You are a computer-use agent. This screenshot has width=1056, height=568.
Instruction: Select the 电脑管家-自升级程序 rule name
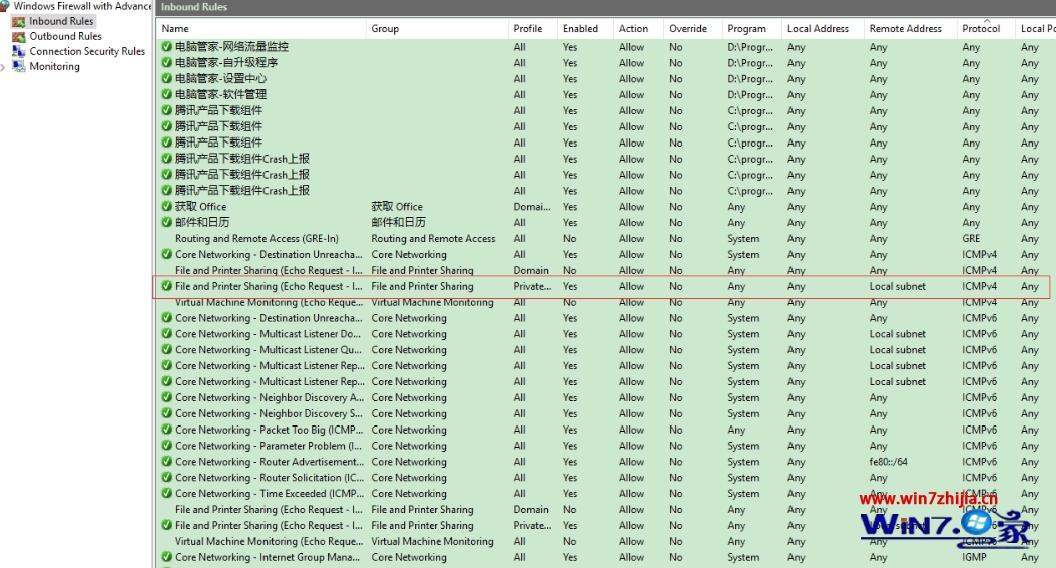point(226,62)
